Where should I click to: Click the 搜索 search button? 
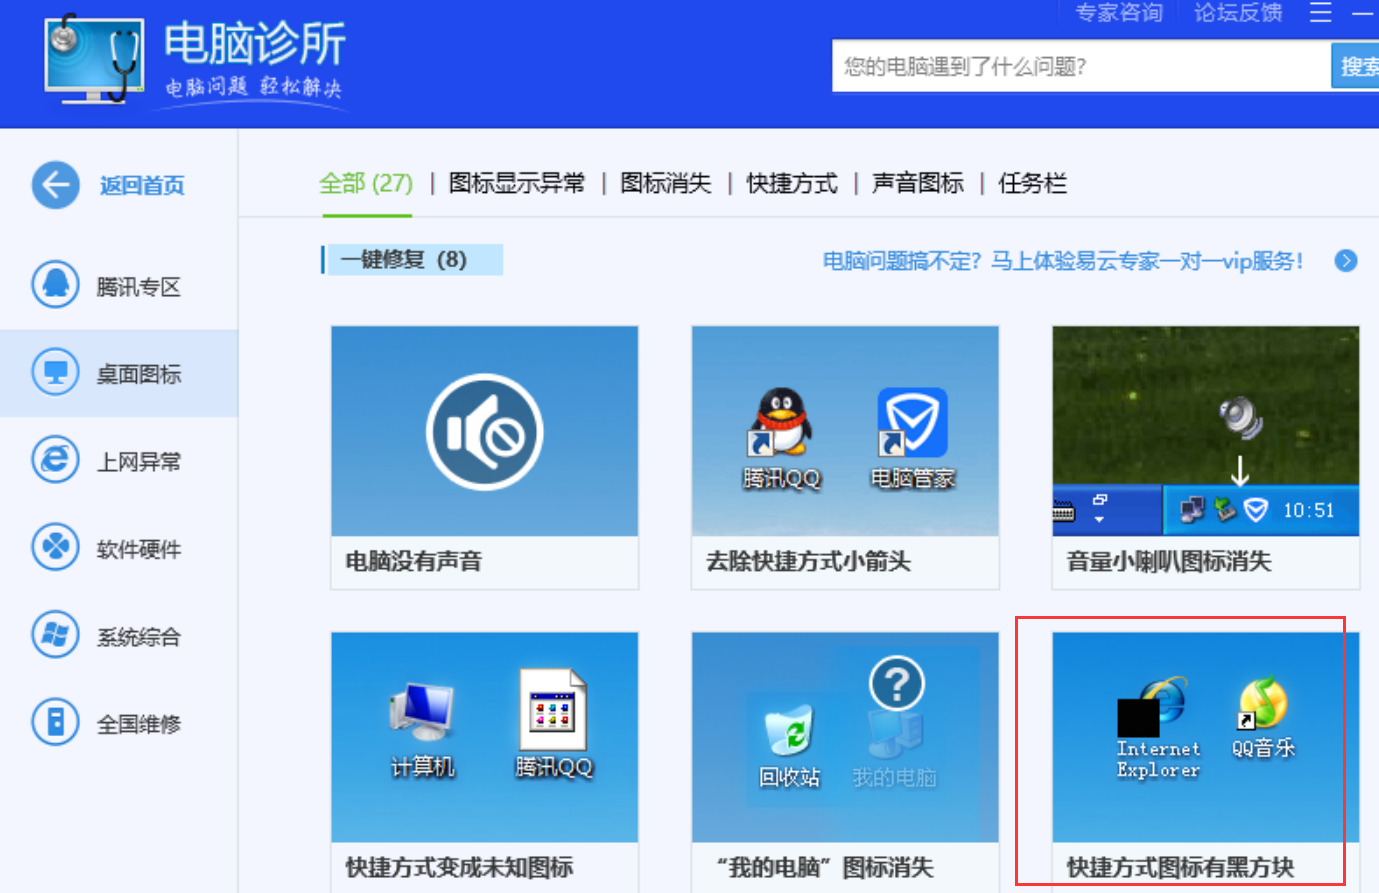[x=1360, y=65]
